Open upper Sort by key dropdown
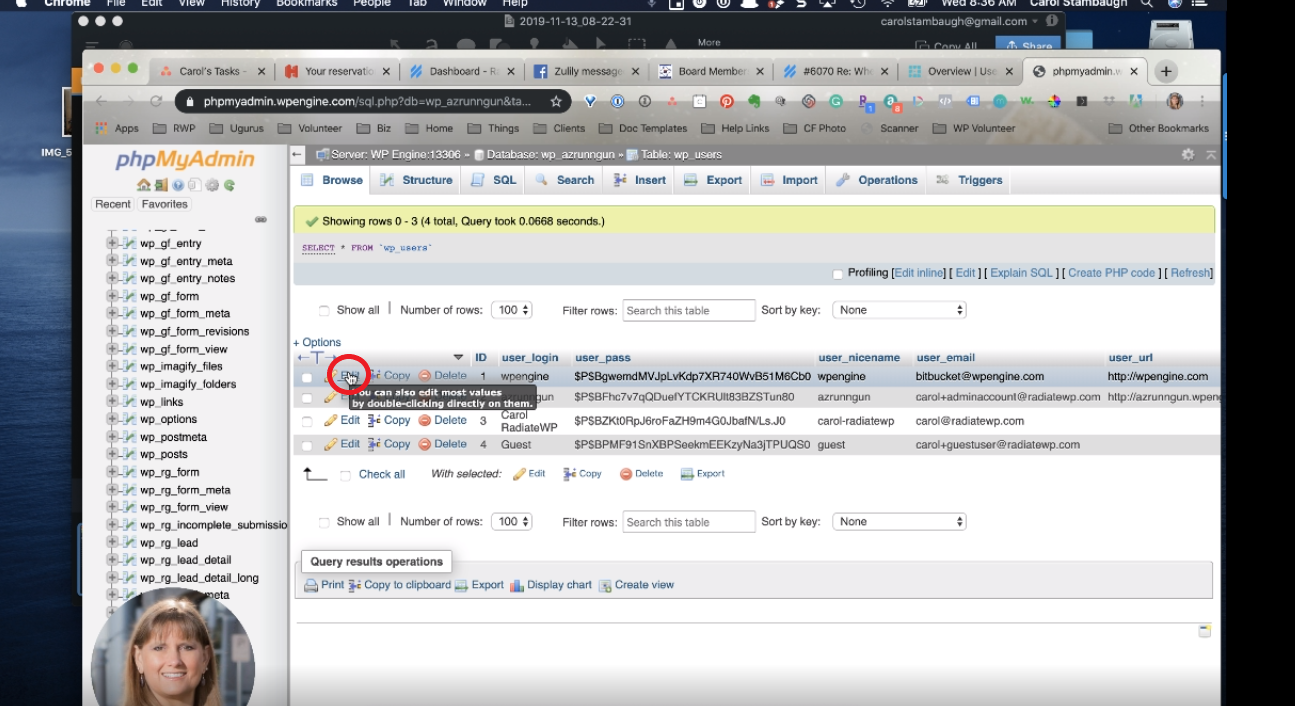The width and height of the screenshot is (1295, 706). [899, 310]
